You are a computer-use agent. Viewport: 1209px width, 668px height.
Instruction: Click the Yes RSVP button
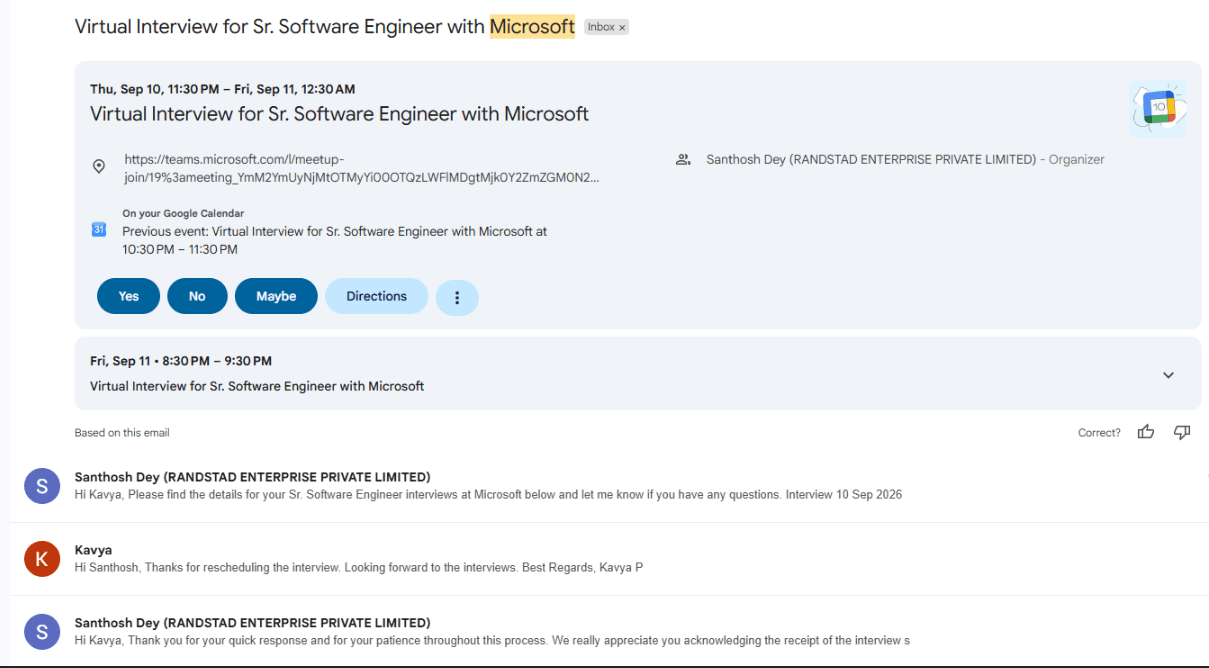click(x=128, y=296)
